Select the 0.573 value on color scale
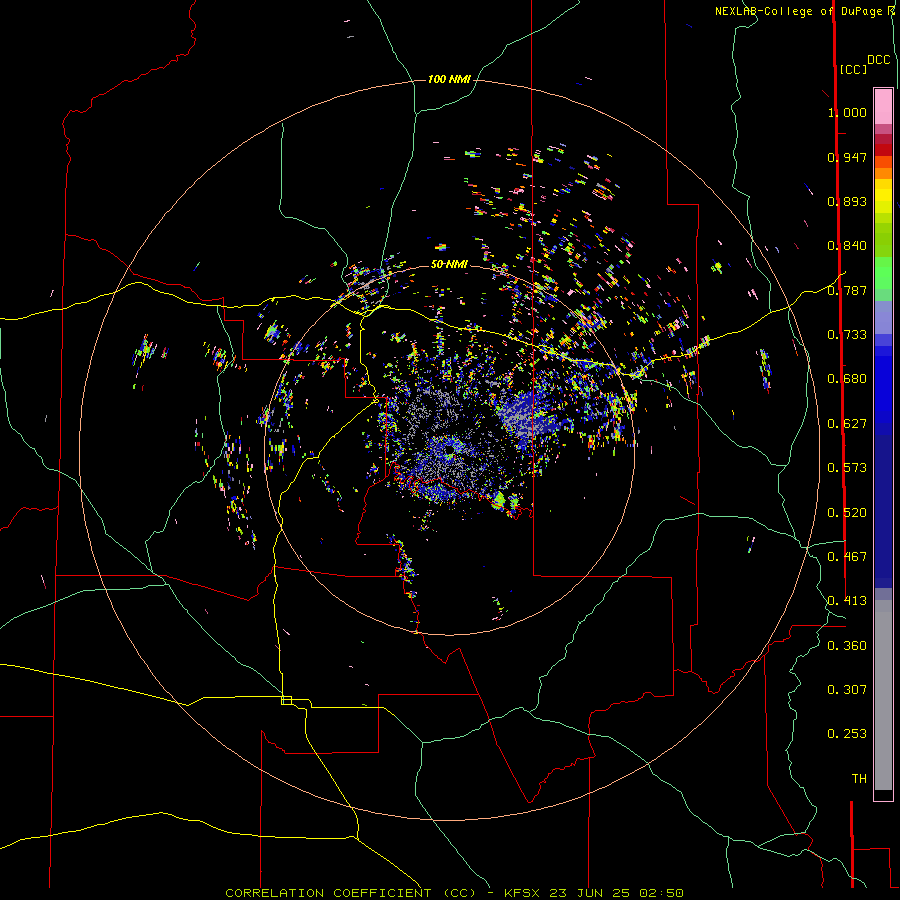This screenshot has width=900, height=900. tap(847, 468)
